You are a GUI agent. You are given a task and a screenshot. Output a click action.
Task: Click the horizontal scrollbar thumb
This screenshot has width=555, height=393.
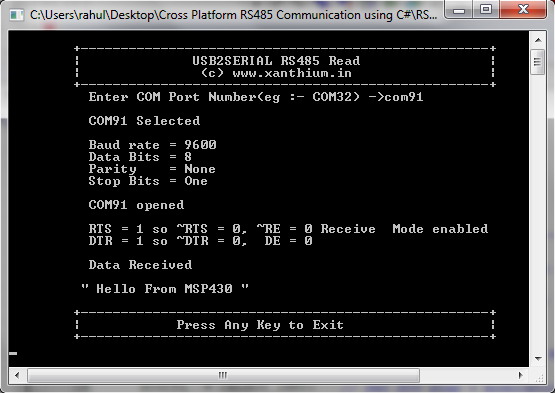pos(223,375)
